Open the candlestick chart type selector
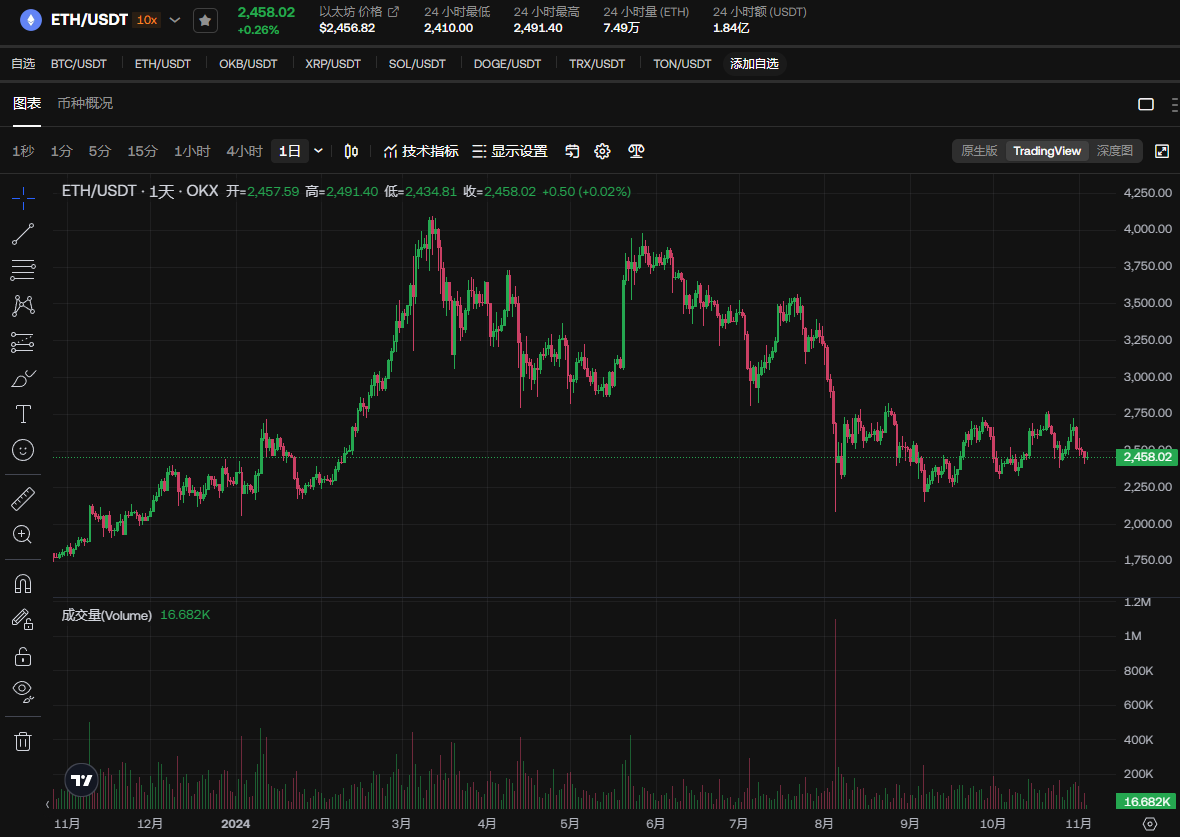The image size is (1180, 837). pyautogui.click(x=351, y=151)
